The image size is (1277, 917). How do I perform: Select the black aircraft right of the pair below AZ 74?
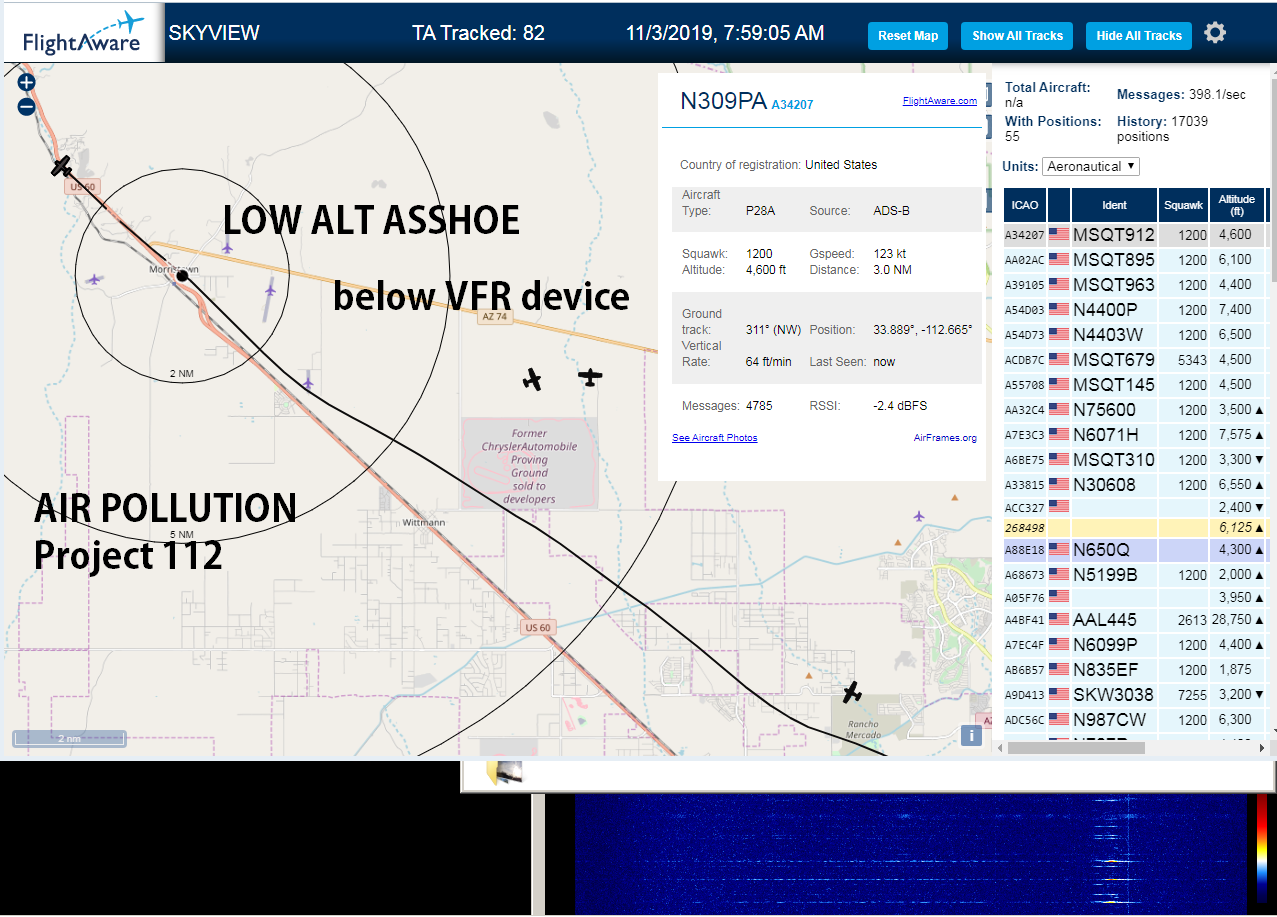pos(590,377)
